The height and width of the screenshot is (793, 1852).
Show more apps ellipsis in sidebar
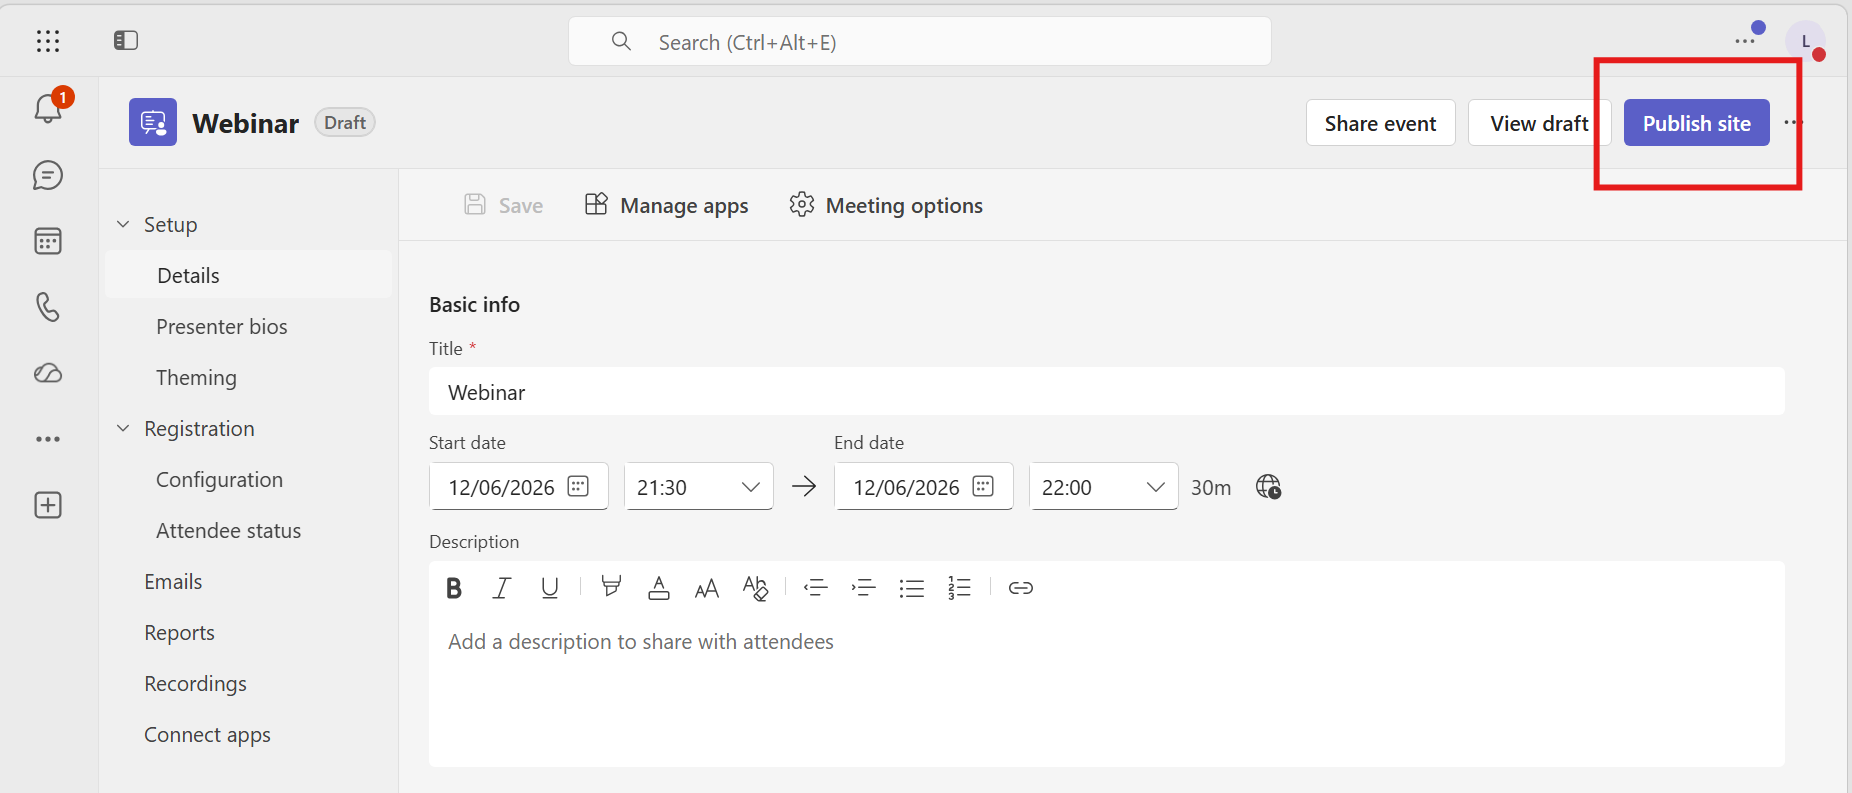48,439
